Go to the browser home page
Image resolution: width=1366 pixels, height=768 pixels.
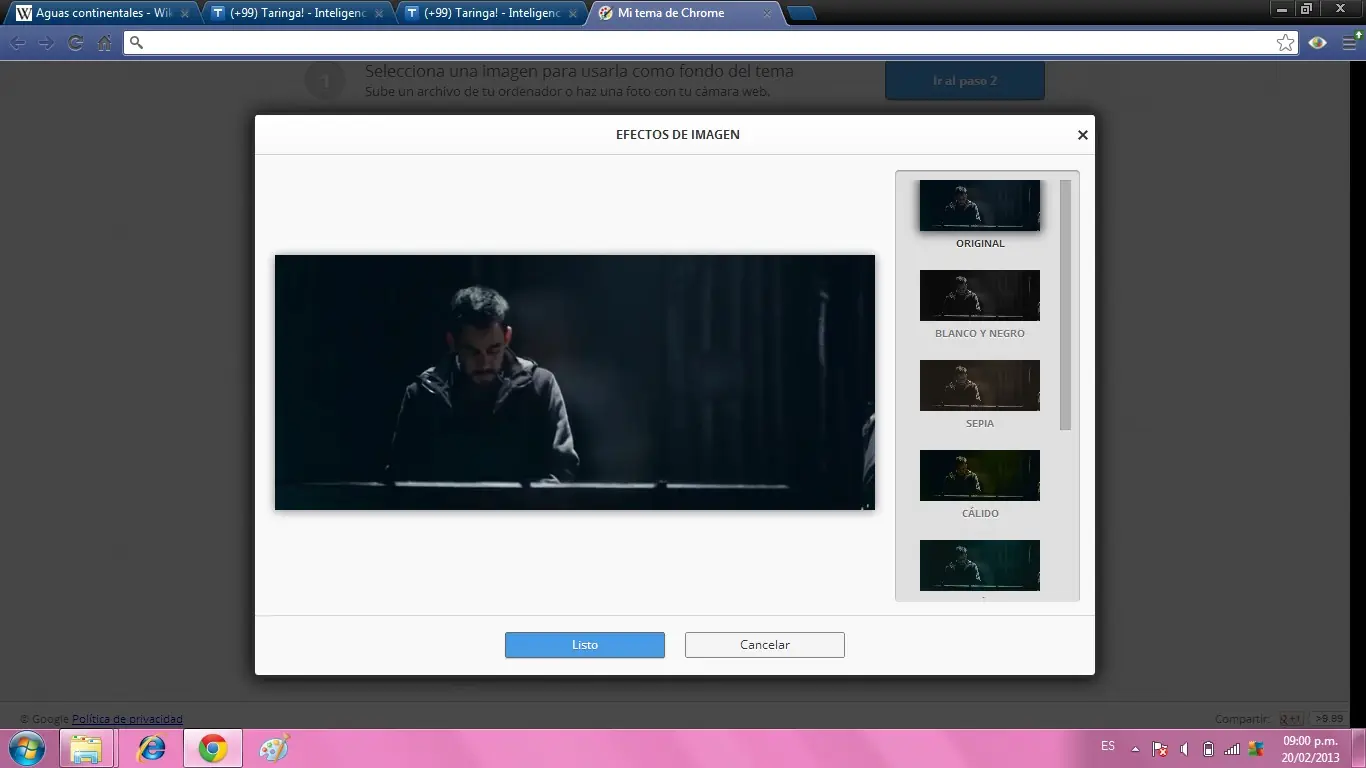click(x=104, y=43)
